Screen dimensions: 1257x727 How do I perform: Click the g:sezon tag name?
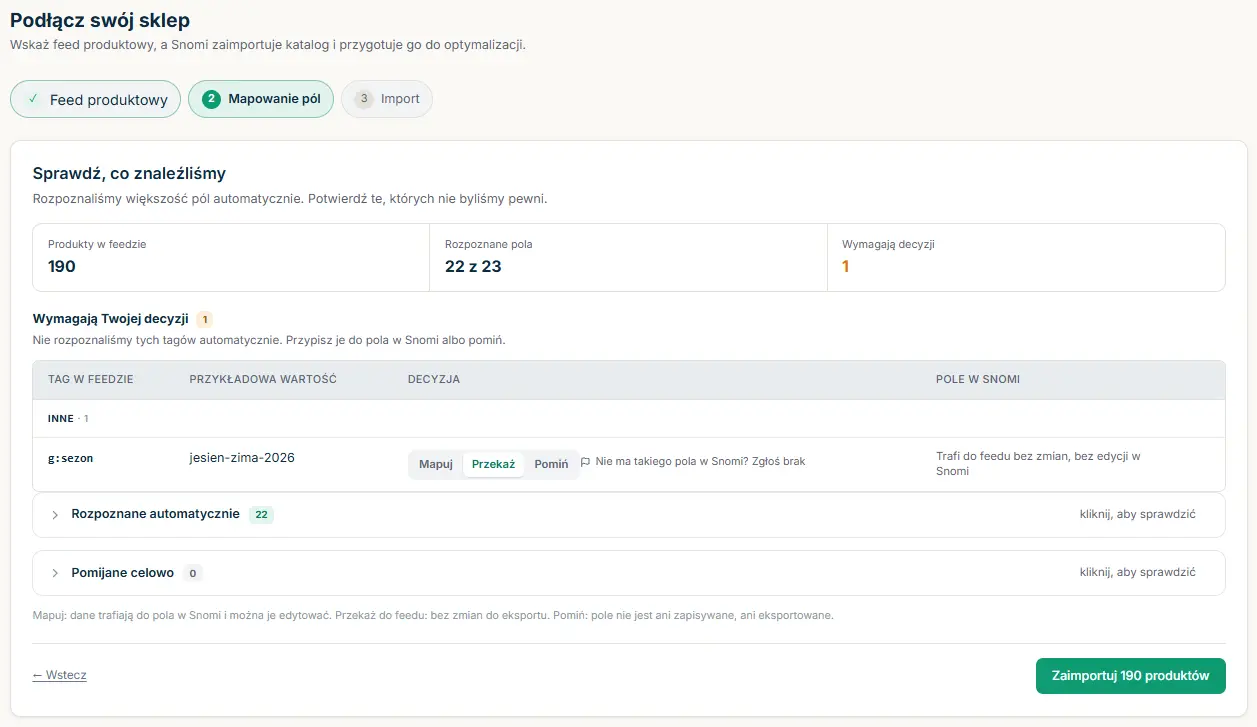71,458
